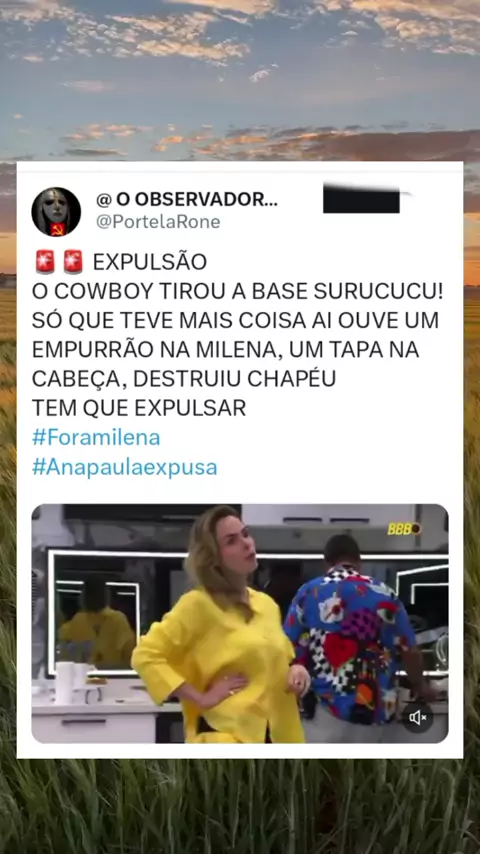Click the second red siren emoji

73,261
